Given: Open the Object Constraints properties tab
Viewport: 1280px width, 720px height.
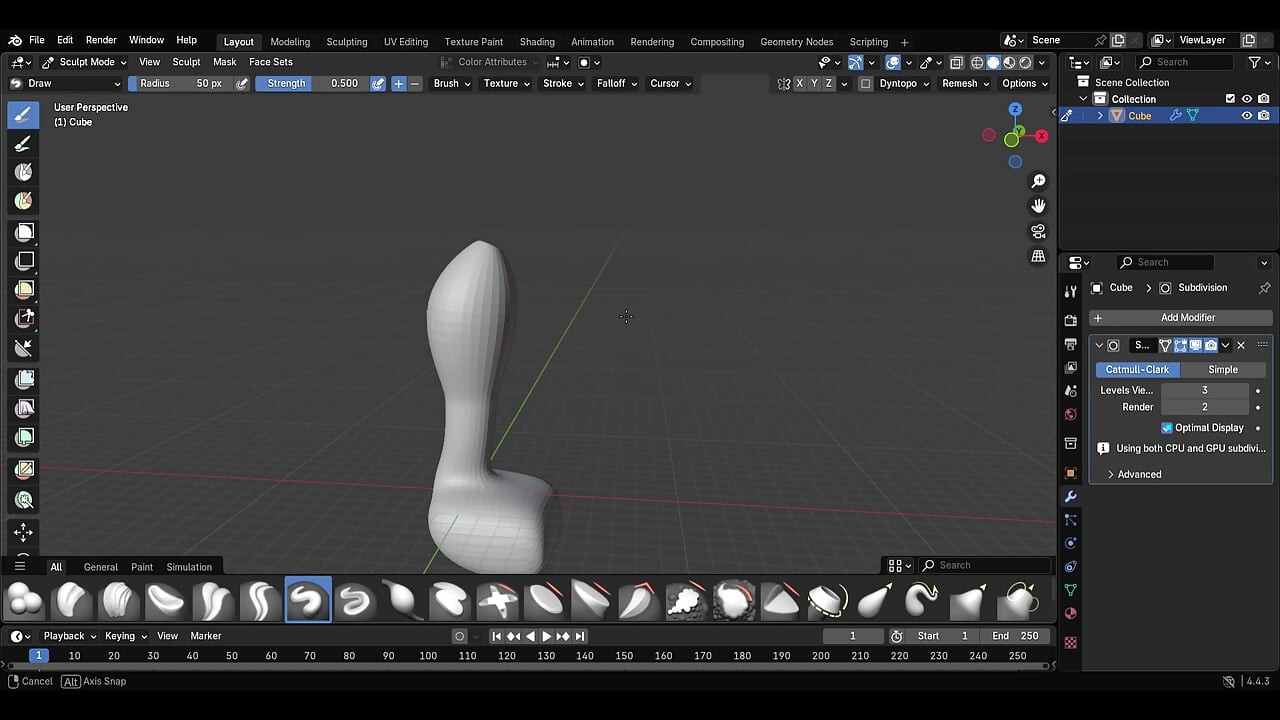Looking at the screenshot, I should 1070,567.
